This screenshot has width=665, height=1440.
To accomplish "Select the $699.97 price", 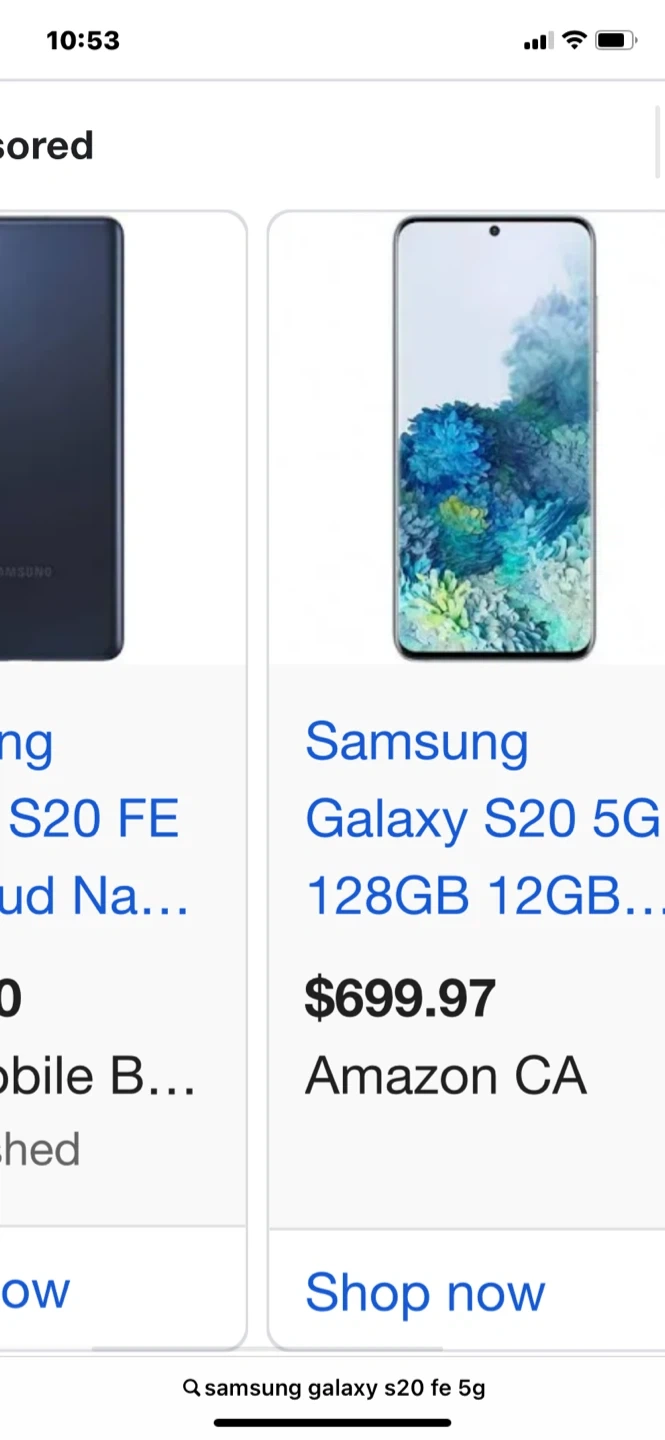I will coord(400,999).
